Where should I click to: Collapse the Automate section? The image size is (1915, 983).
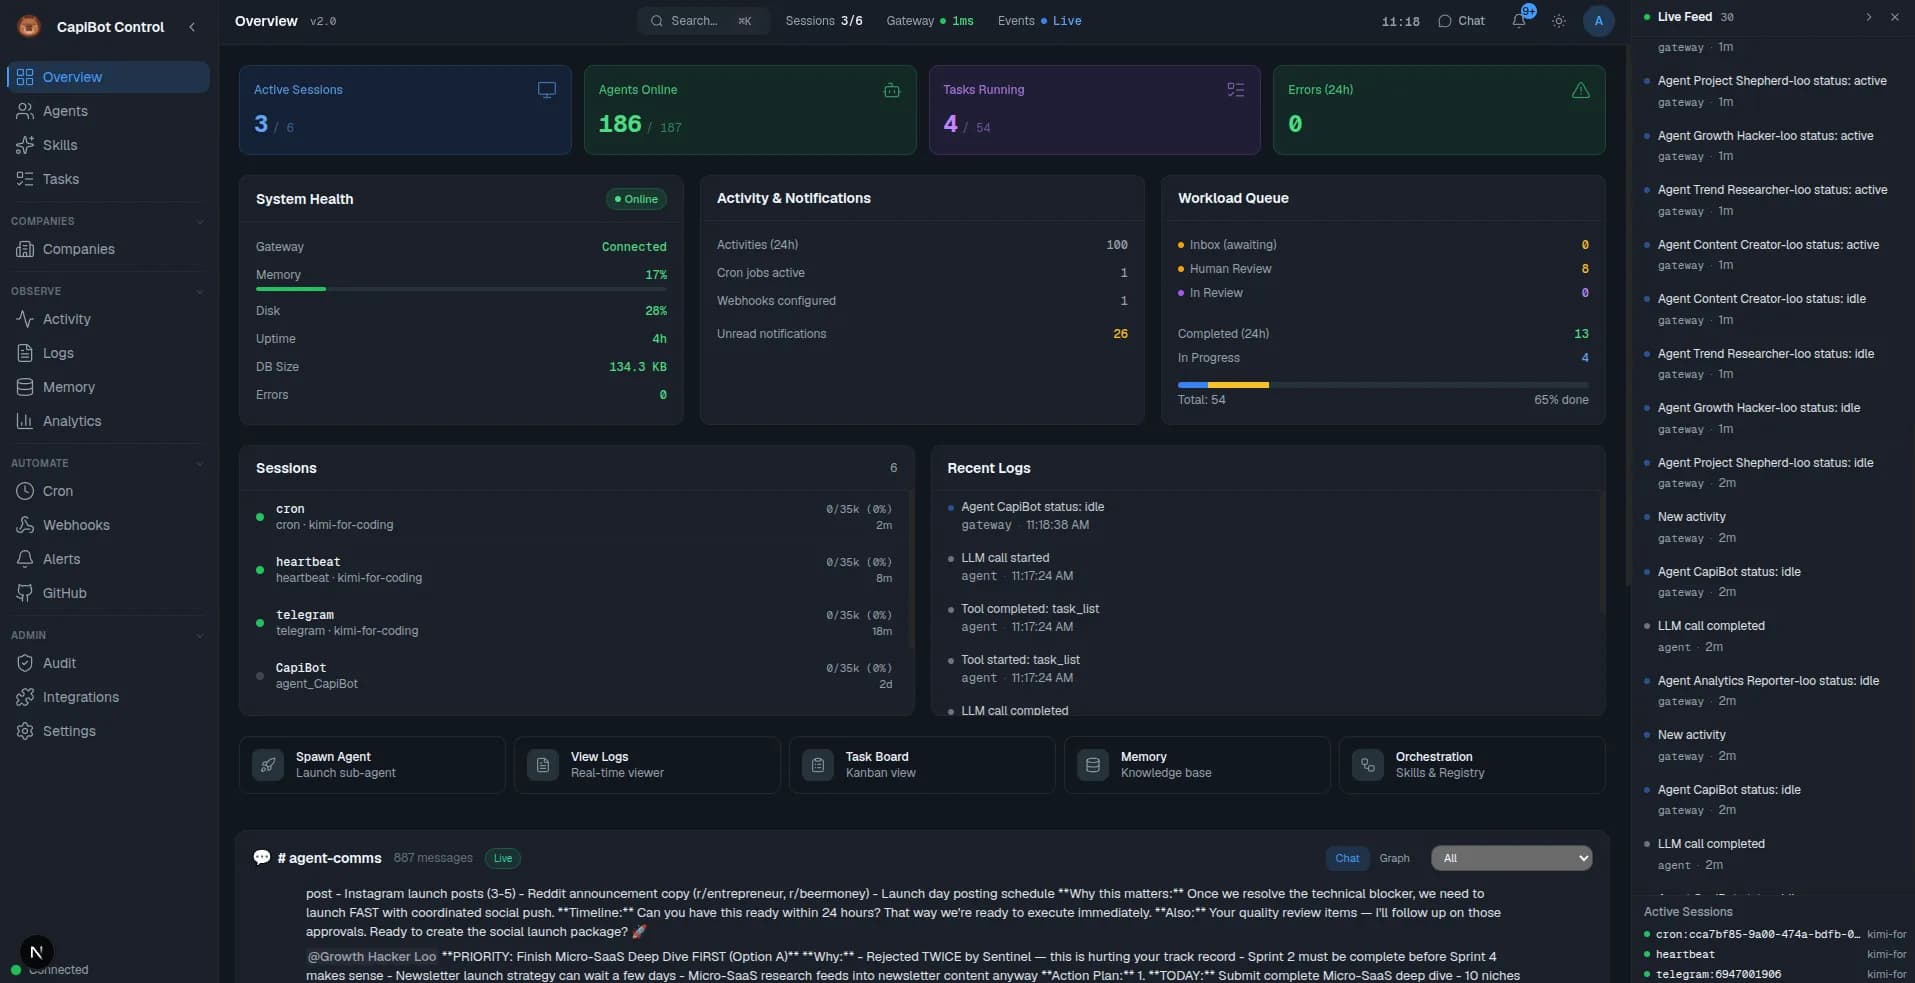(199, 463)
